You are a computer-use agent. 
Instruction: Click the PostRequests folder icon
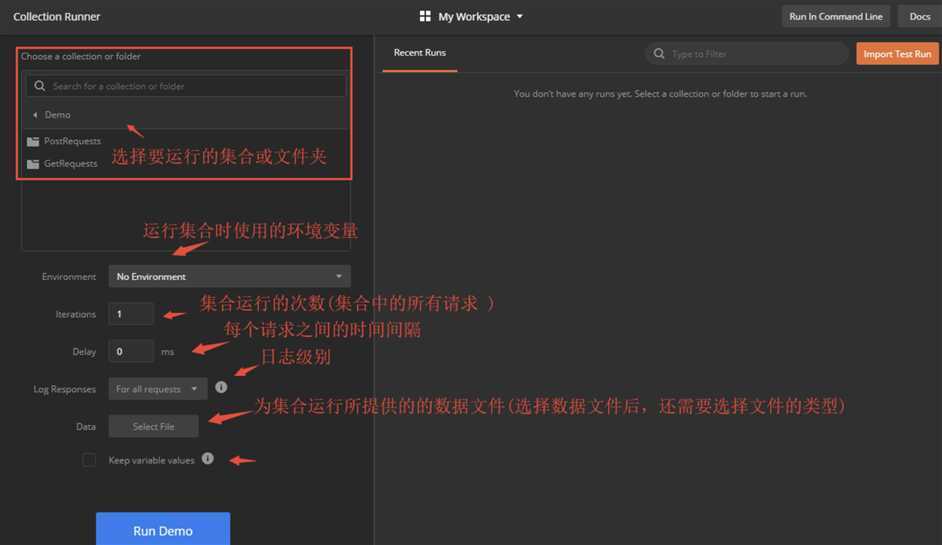tap(33, 141)
